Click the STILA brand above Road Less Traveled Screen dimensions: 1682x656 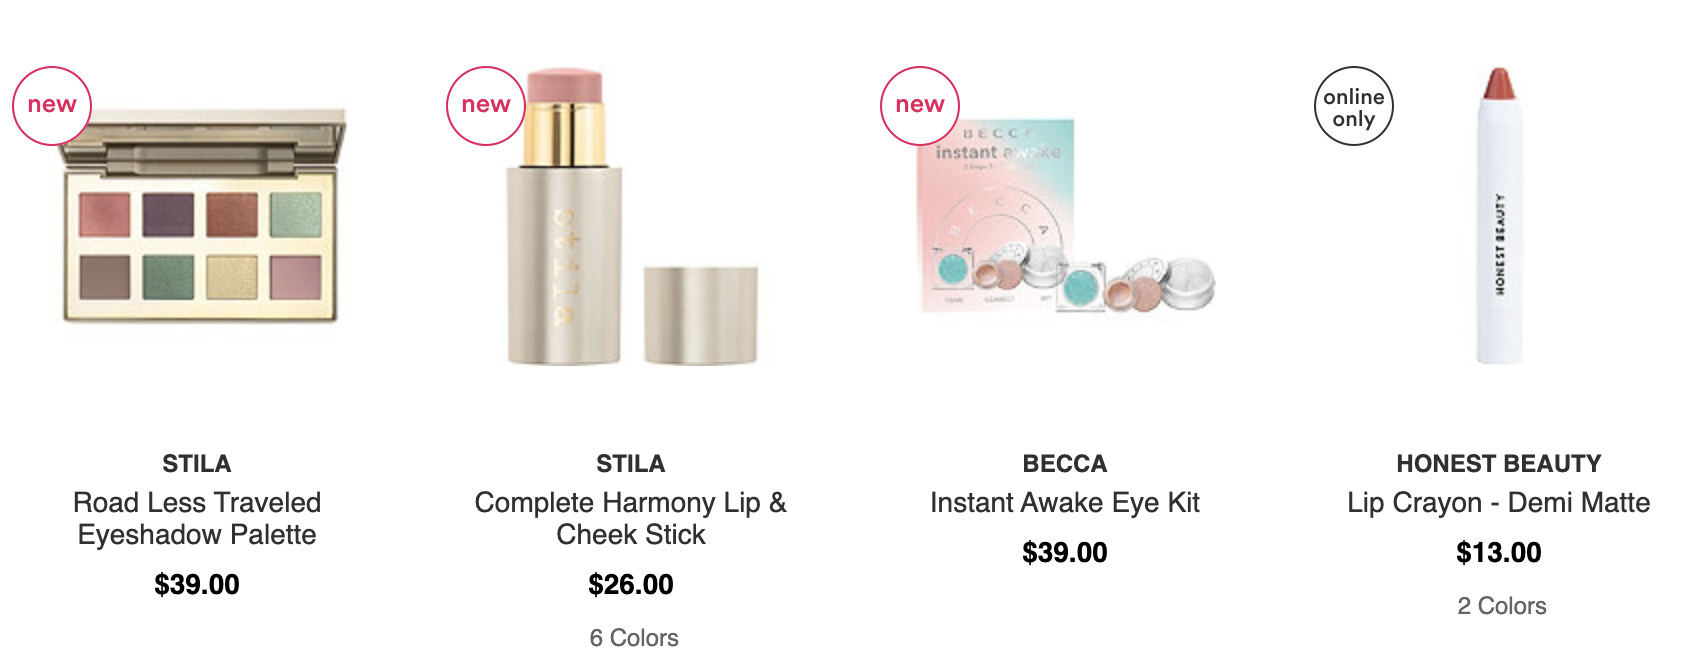tap(197, 464)
